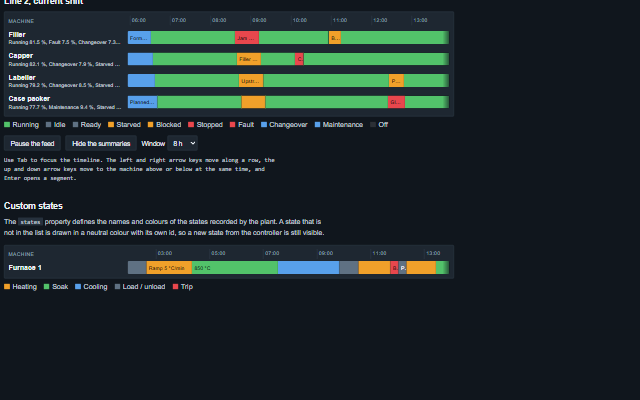Click the Changeover legend swatch
Image resolution: width=640 pixels, height=400 pixels.
264,124
